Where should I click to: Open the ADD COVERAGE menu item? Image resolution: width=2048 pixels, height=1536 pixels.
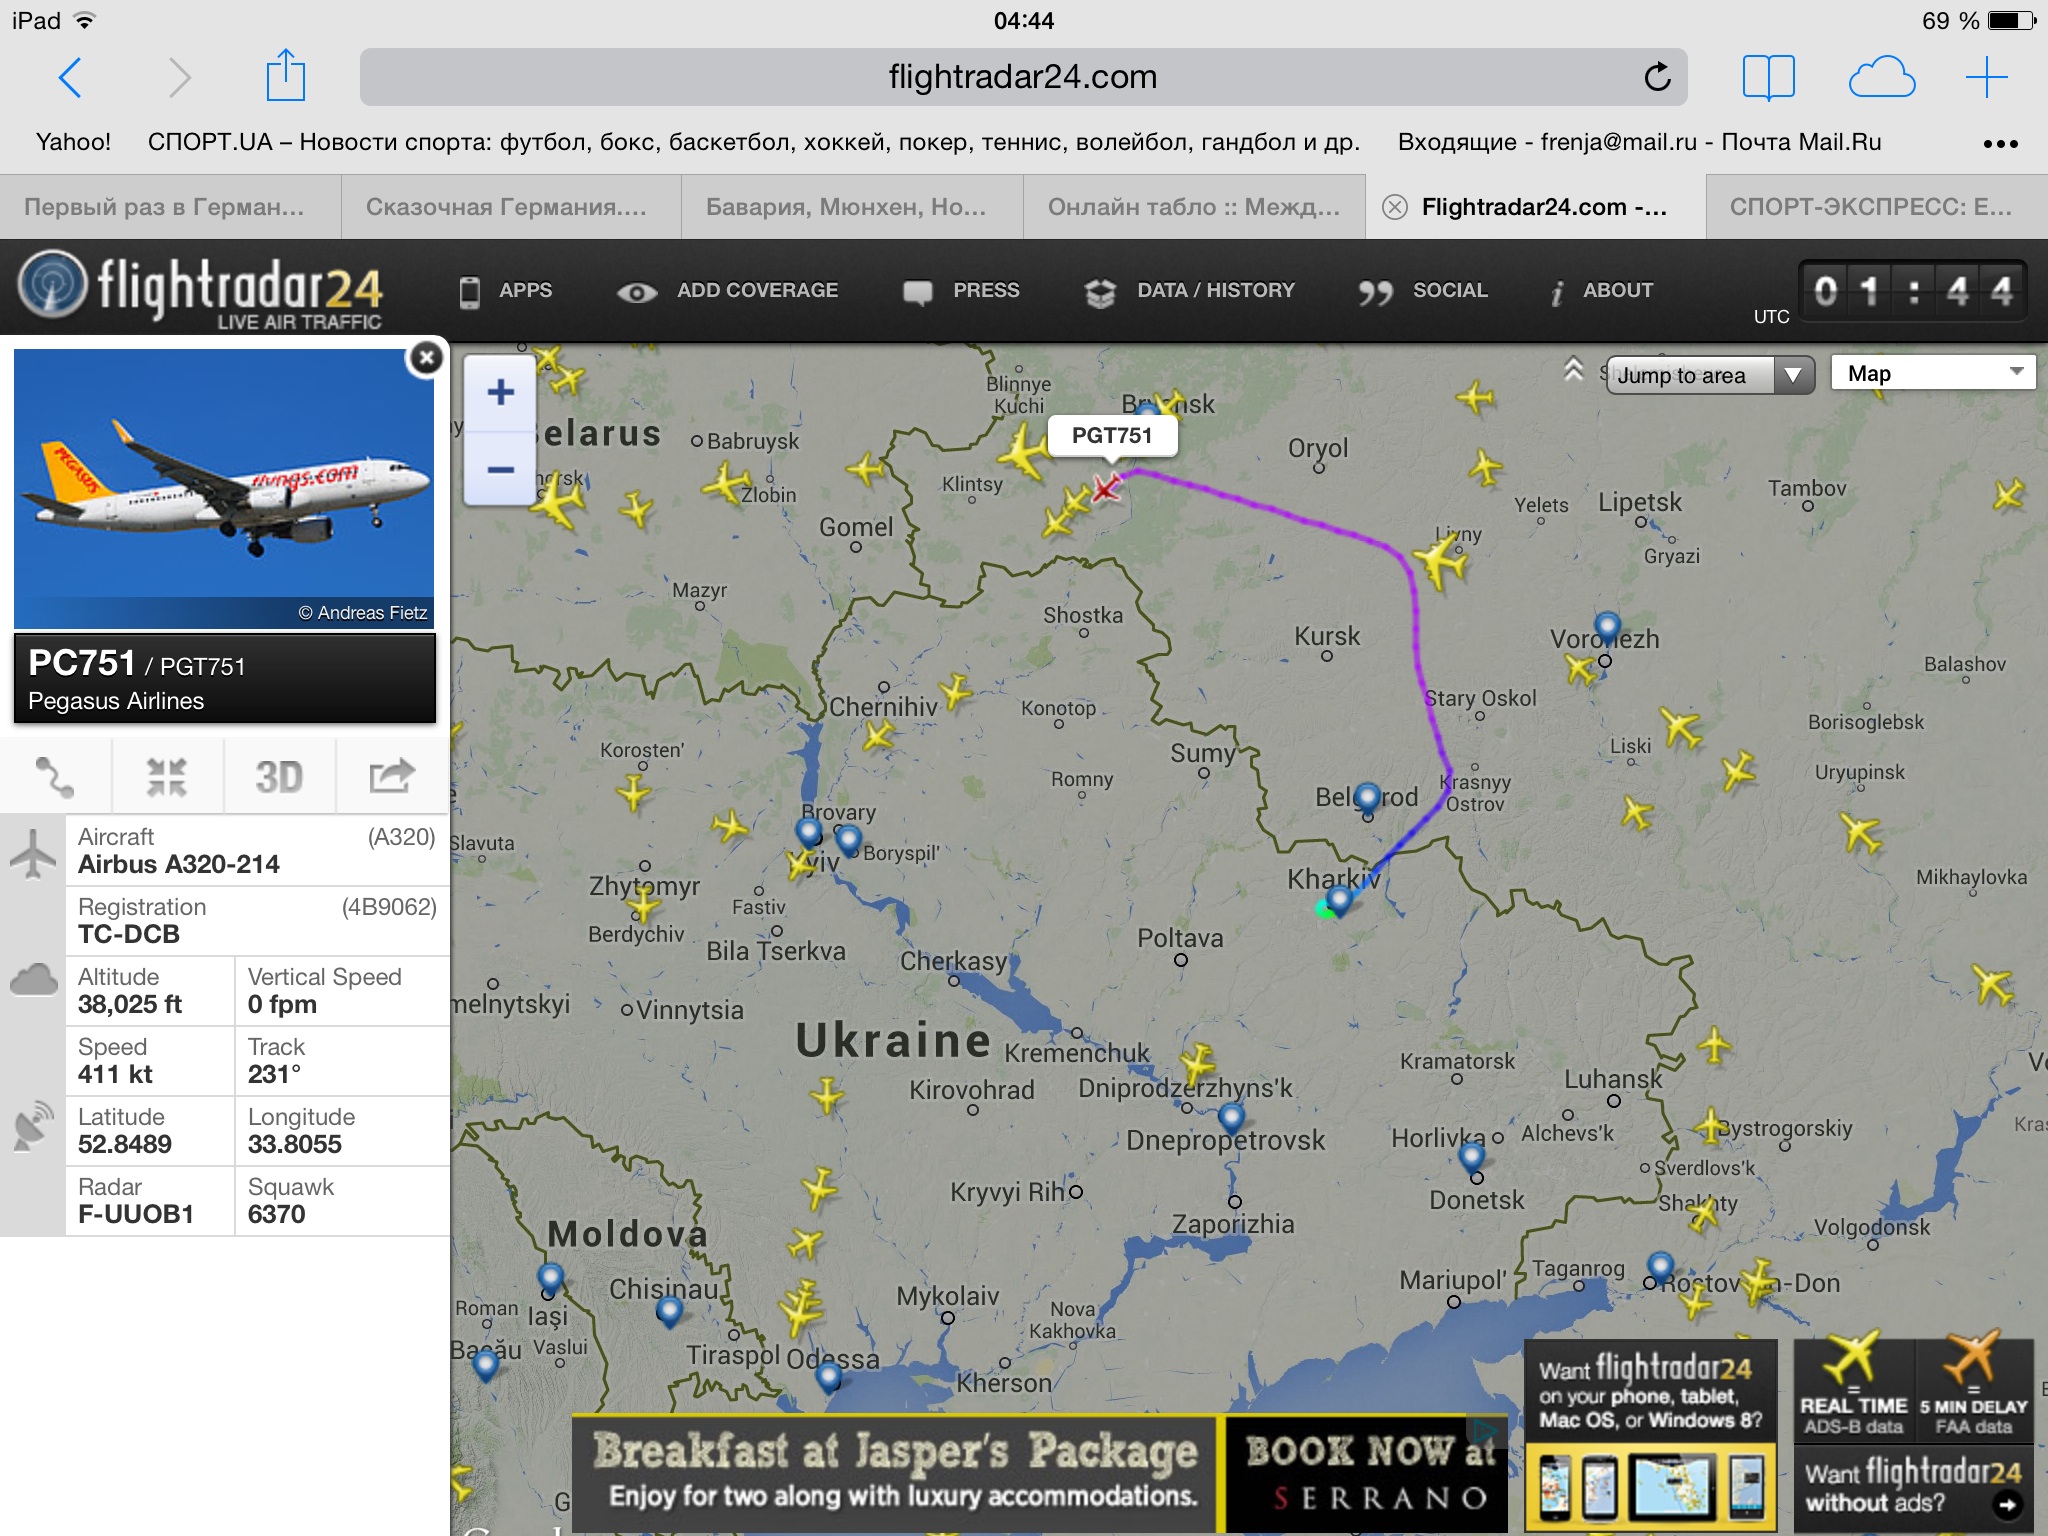coord(727,291)
